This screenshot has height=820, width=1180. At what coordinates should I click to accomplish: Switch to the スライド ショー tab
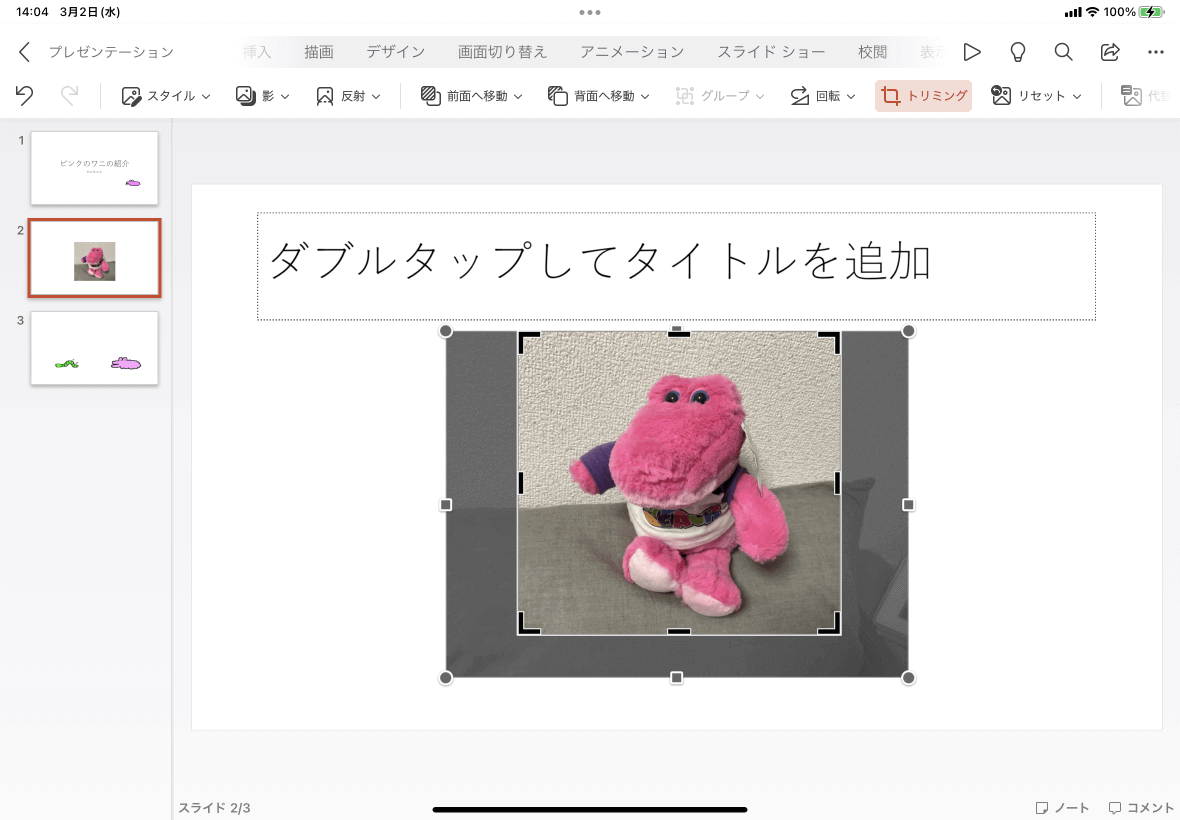click(771, 52)
